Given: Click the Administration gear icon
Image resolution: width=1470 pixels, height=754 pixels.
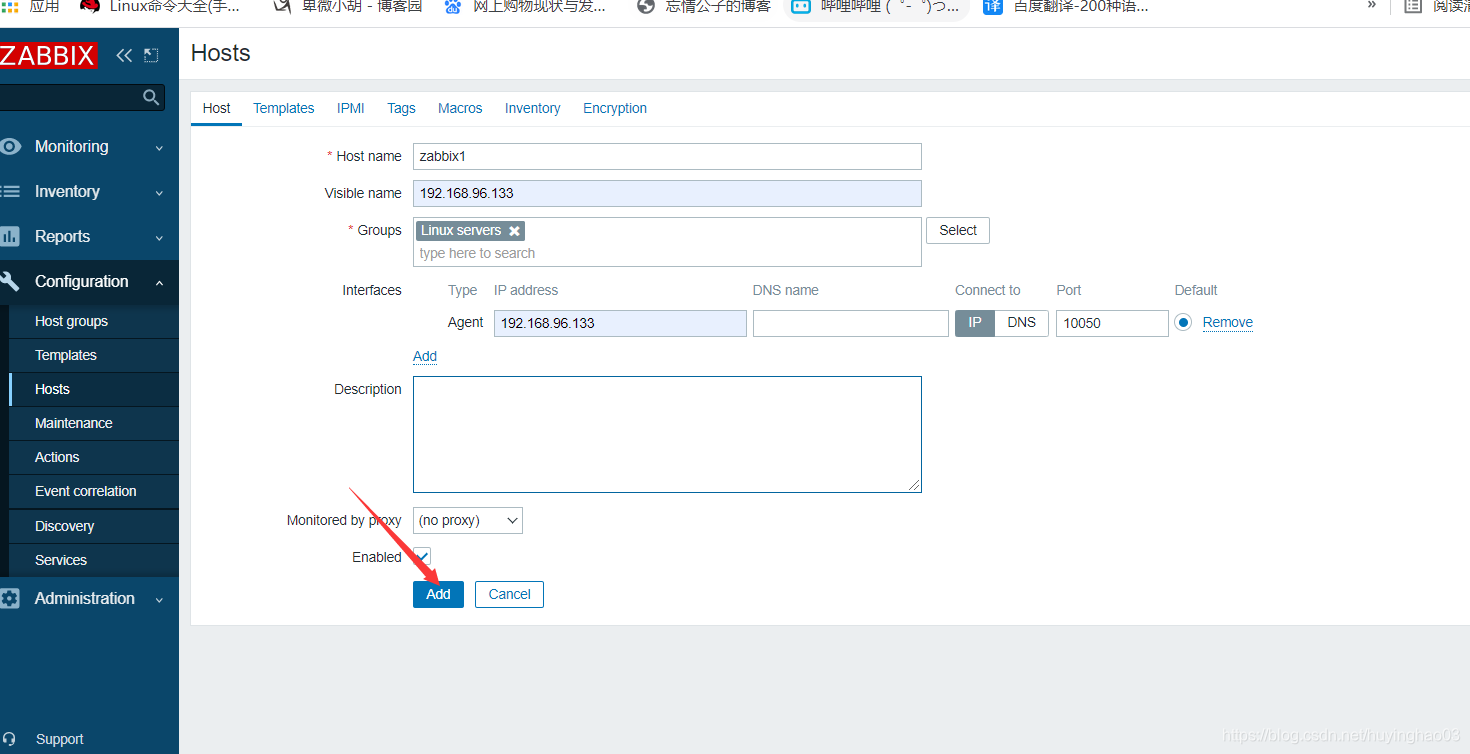Looking at the screenshot, I should (10, 599).
